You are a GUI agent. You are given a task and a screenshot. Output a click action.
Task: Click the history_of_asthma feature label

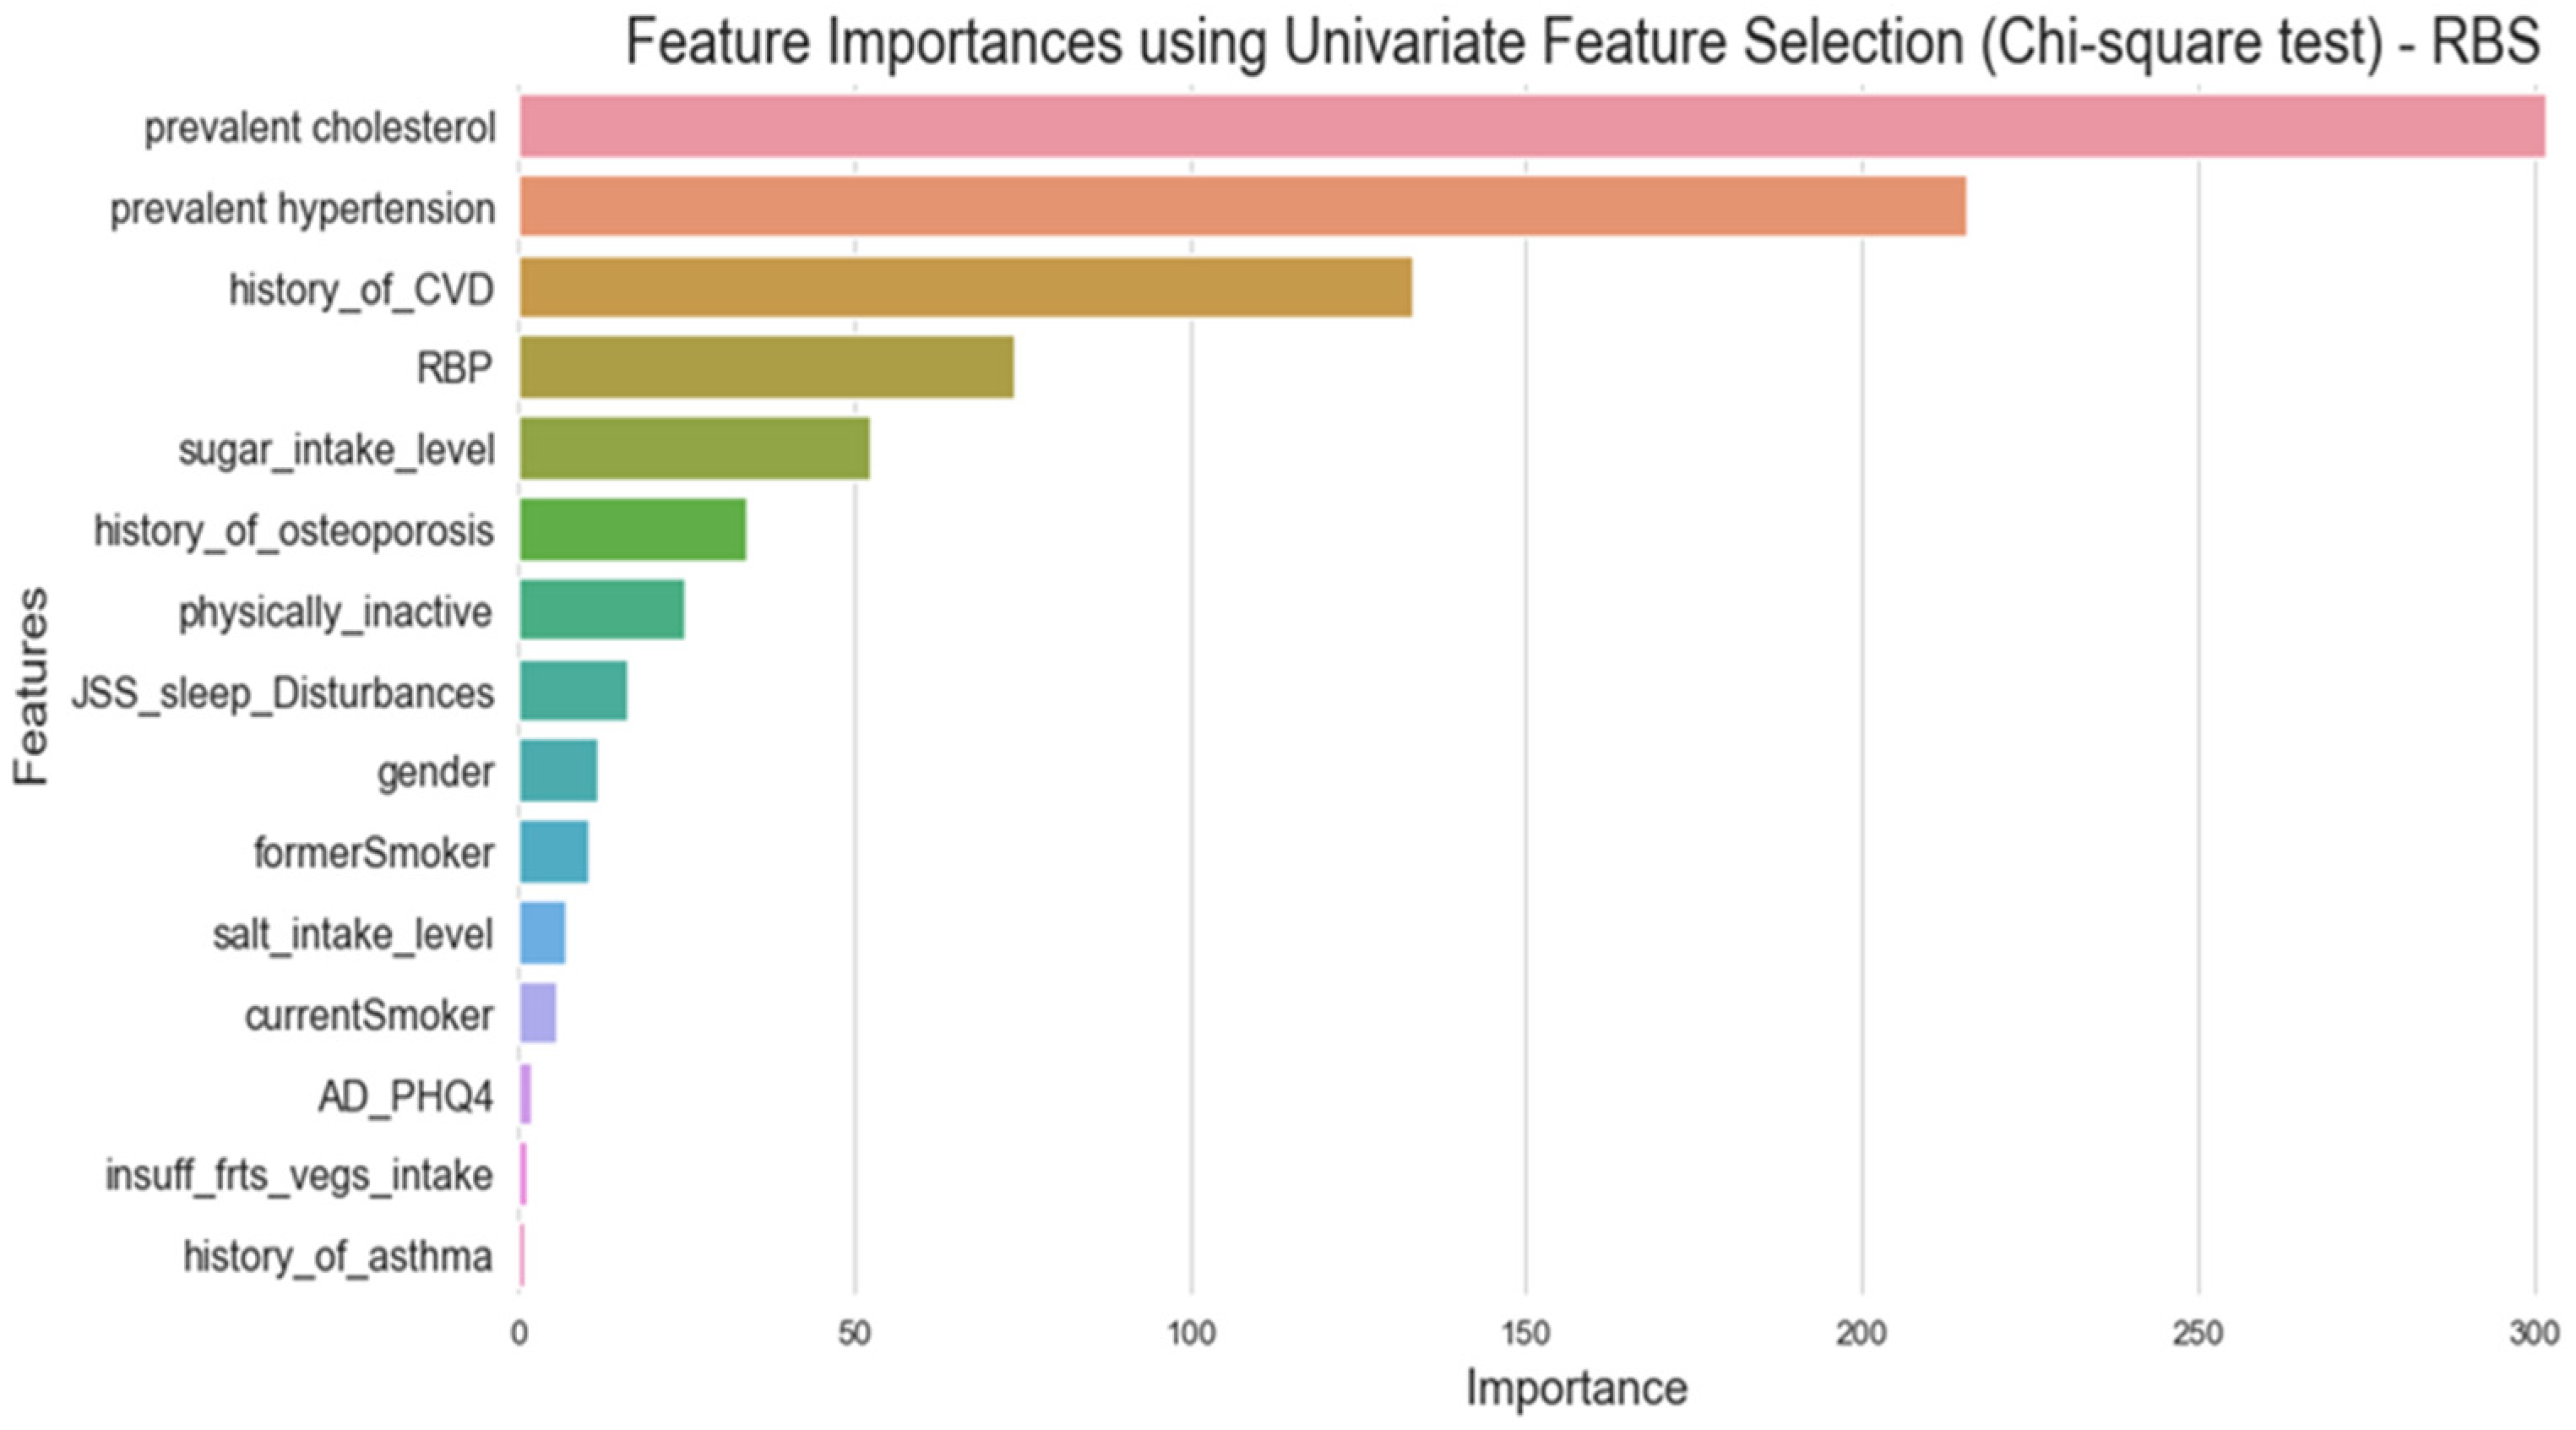click(338, 1256)
